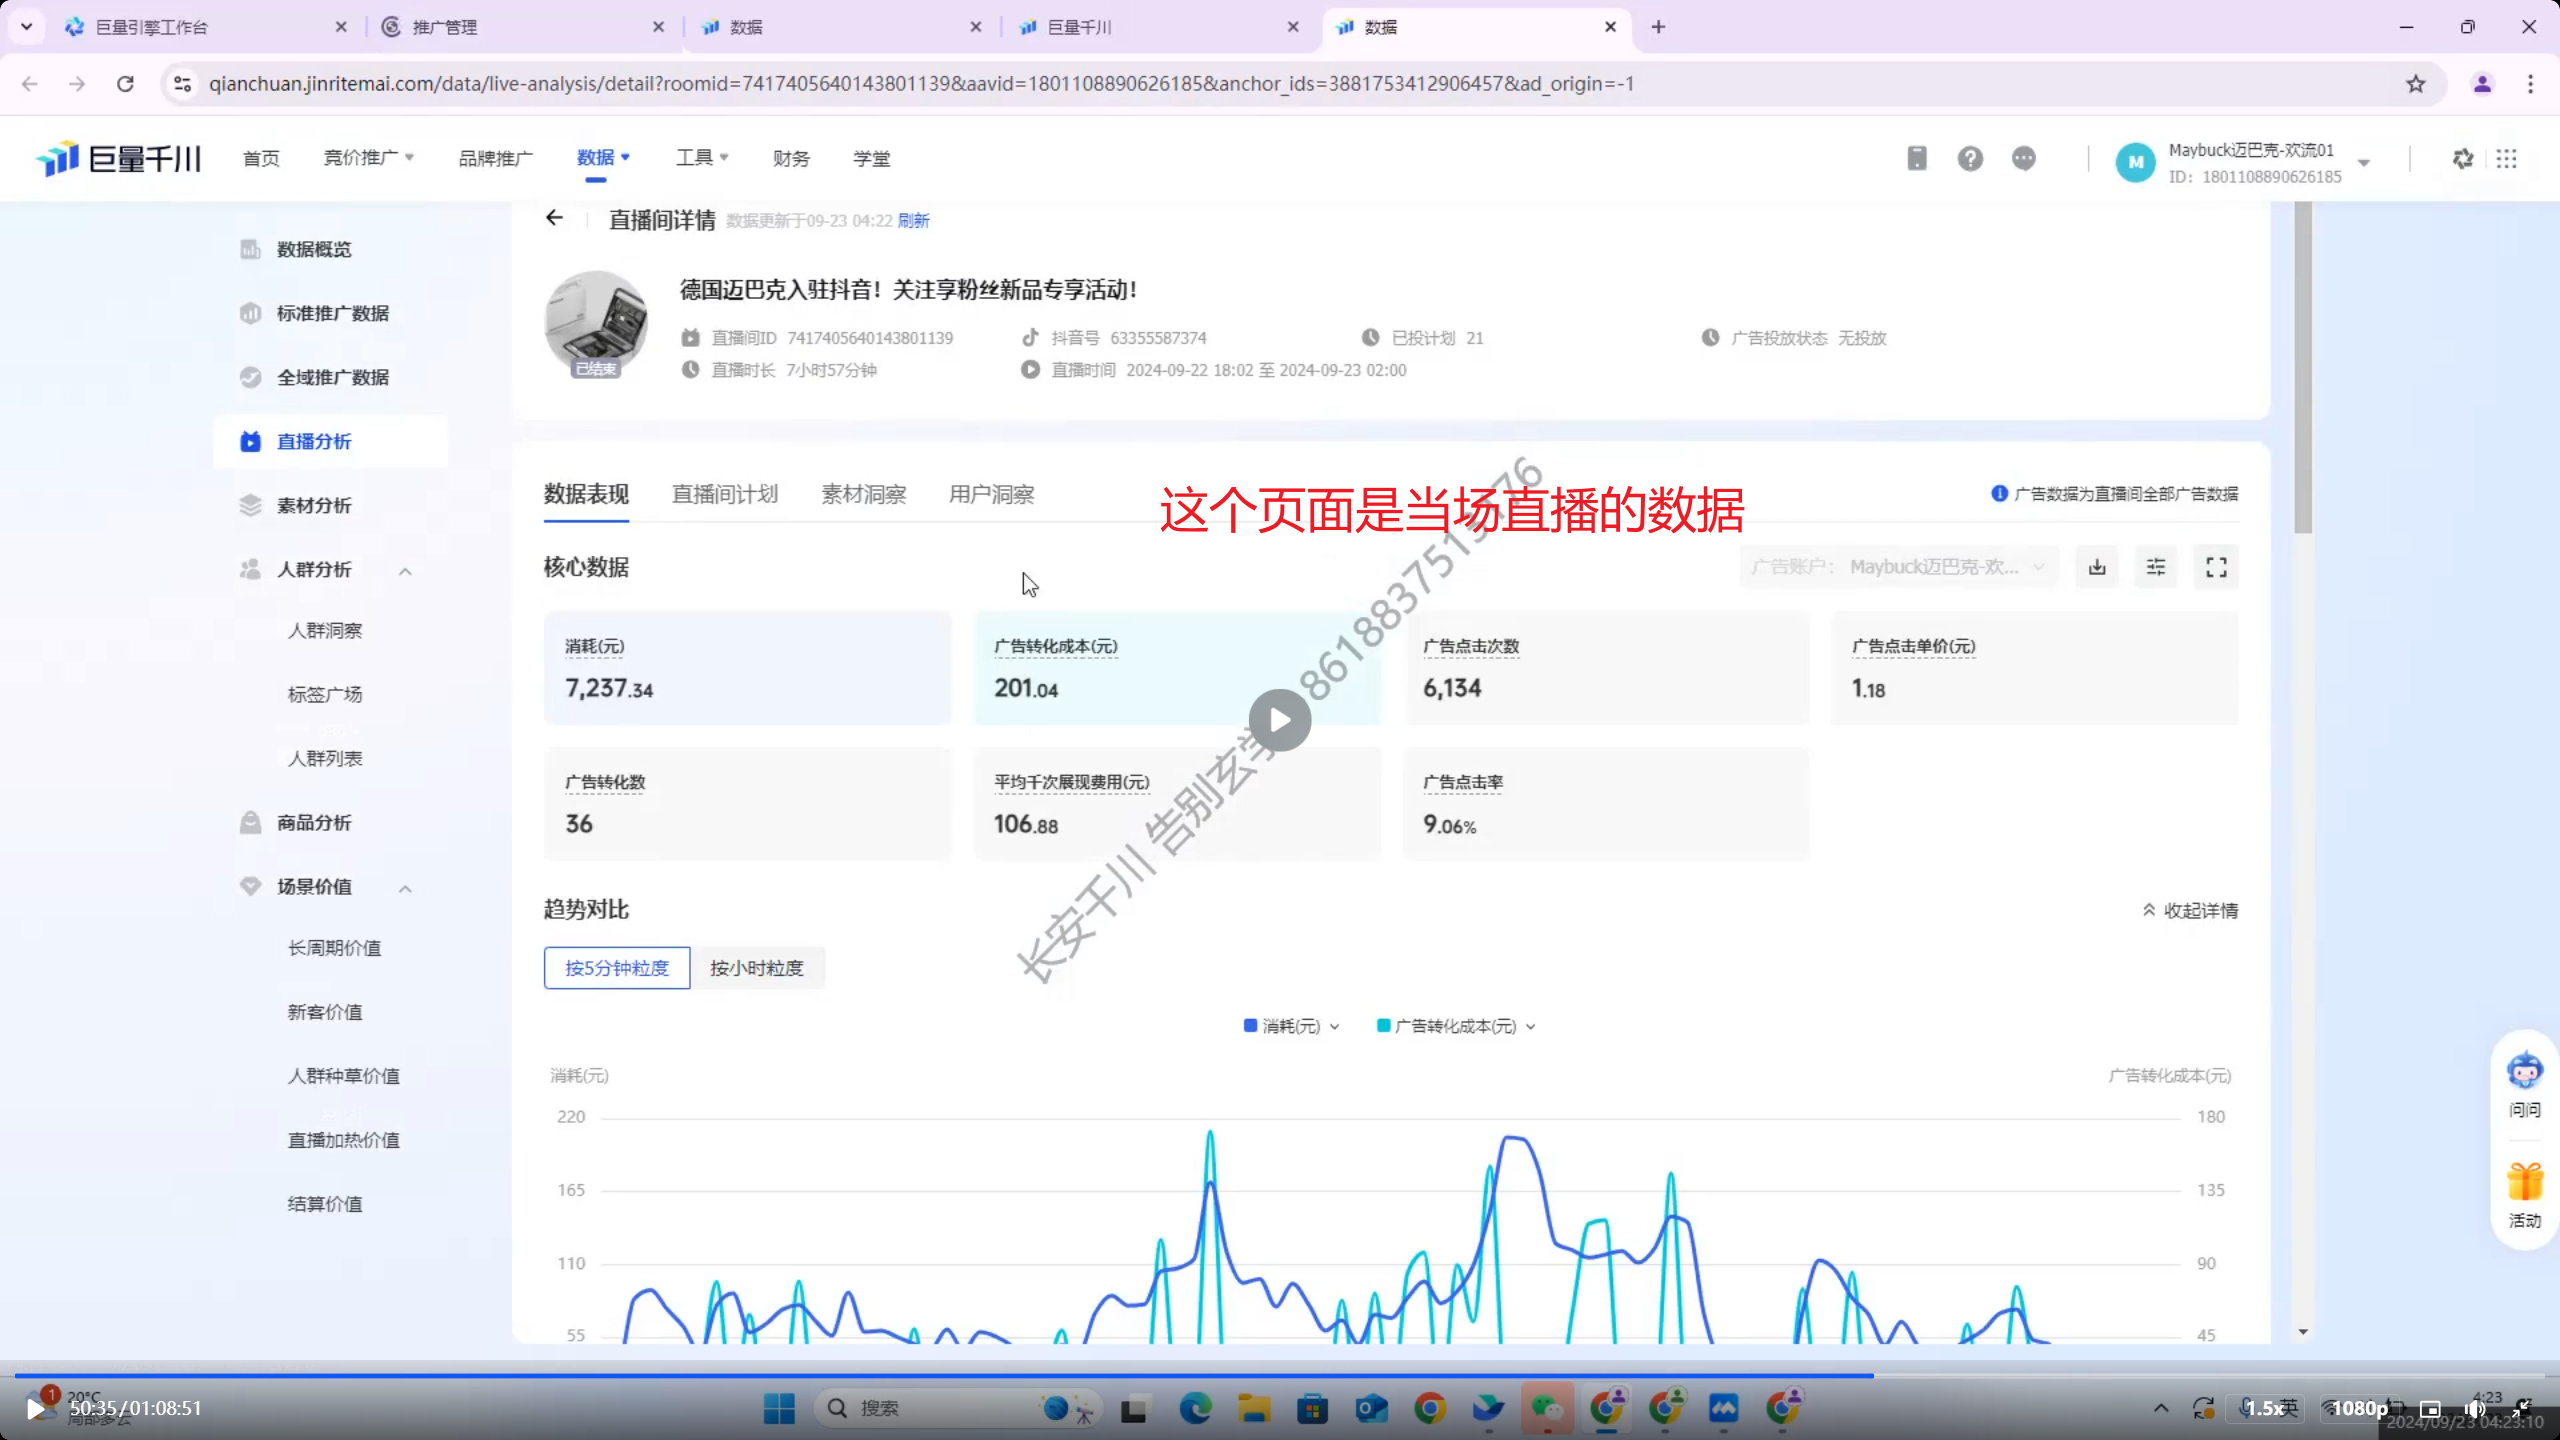Open custom columns settings icon
2560x1440 pixels.
coord(2156,567)
